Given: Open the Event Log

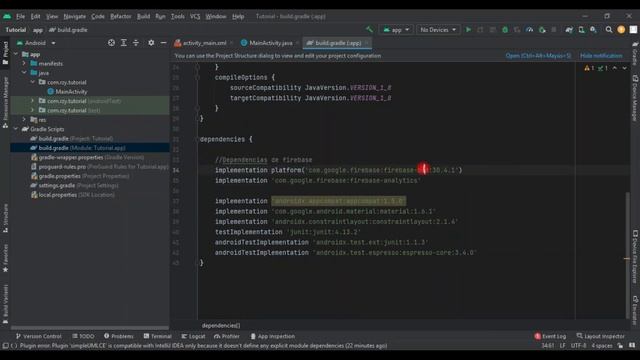Looking at the screenshot, I should point(550,336).
